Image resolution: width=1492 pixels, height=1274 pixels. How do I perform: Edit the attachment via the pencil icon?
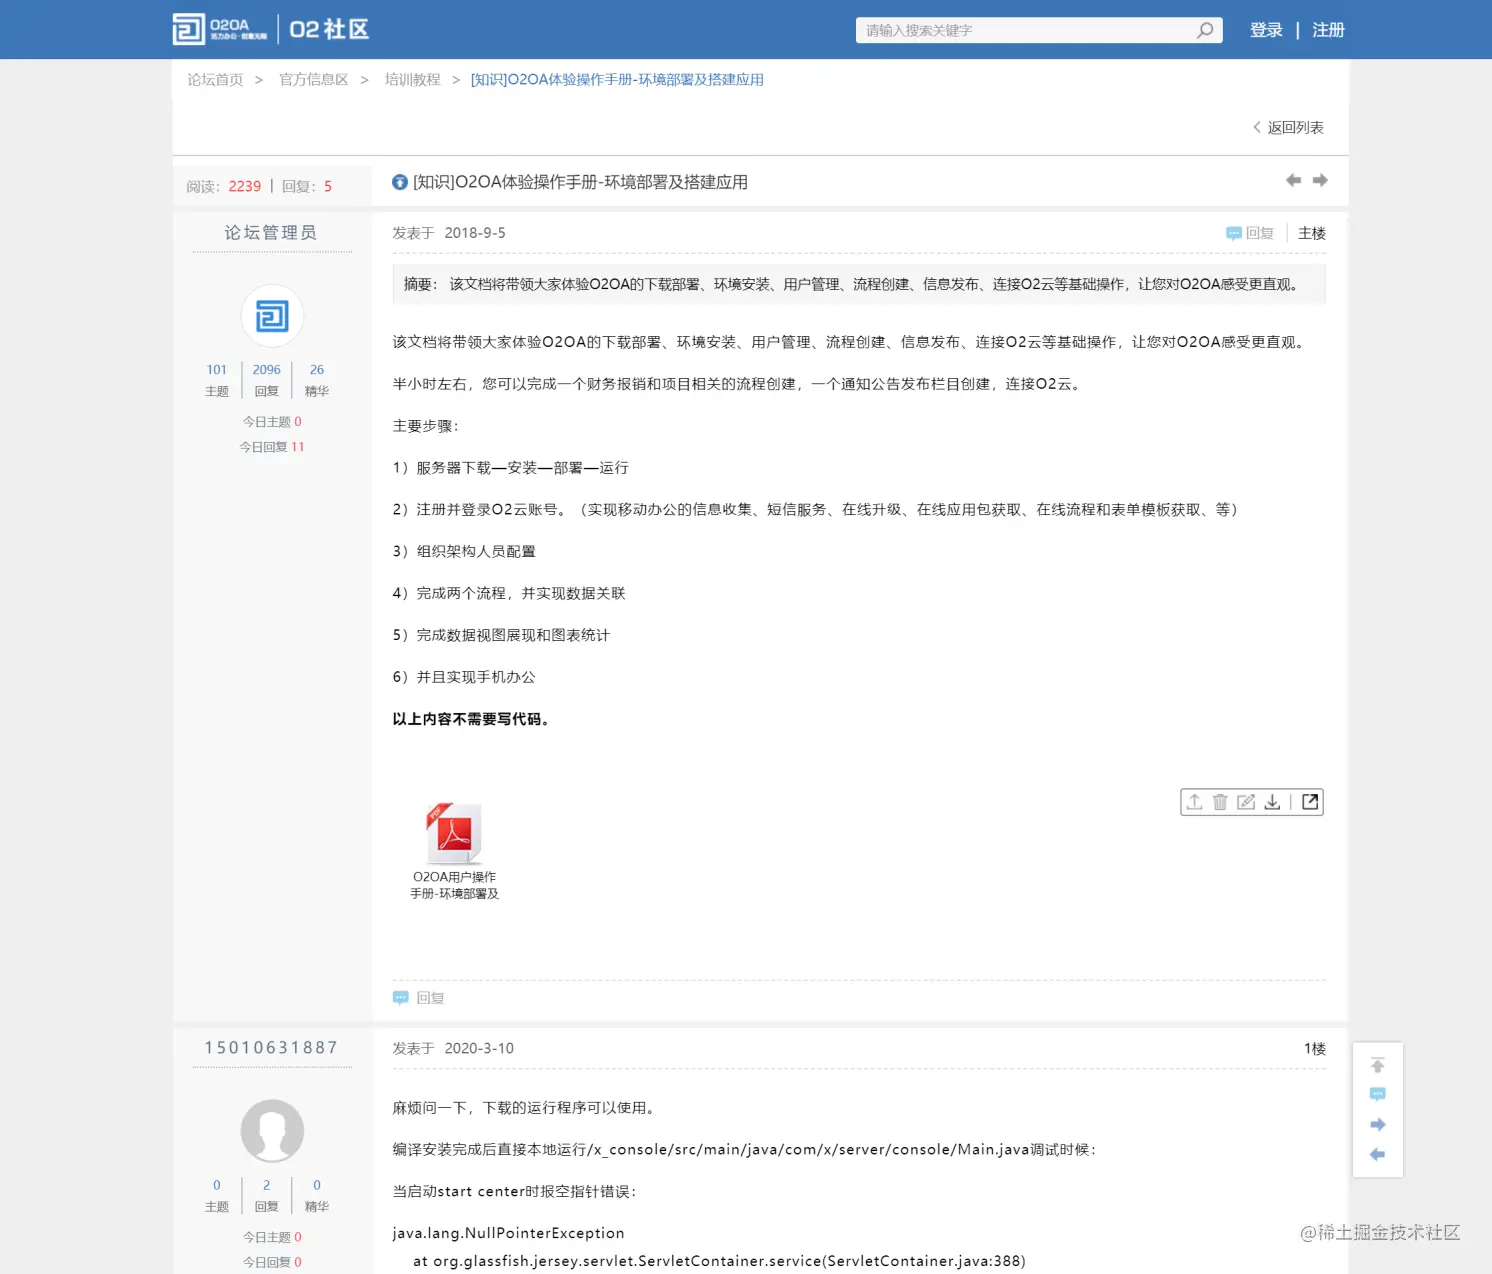(x=1246, y=801)
